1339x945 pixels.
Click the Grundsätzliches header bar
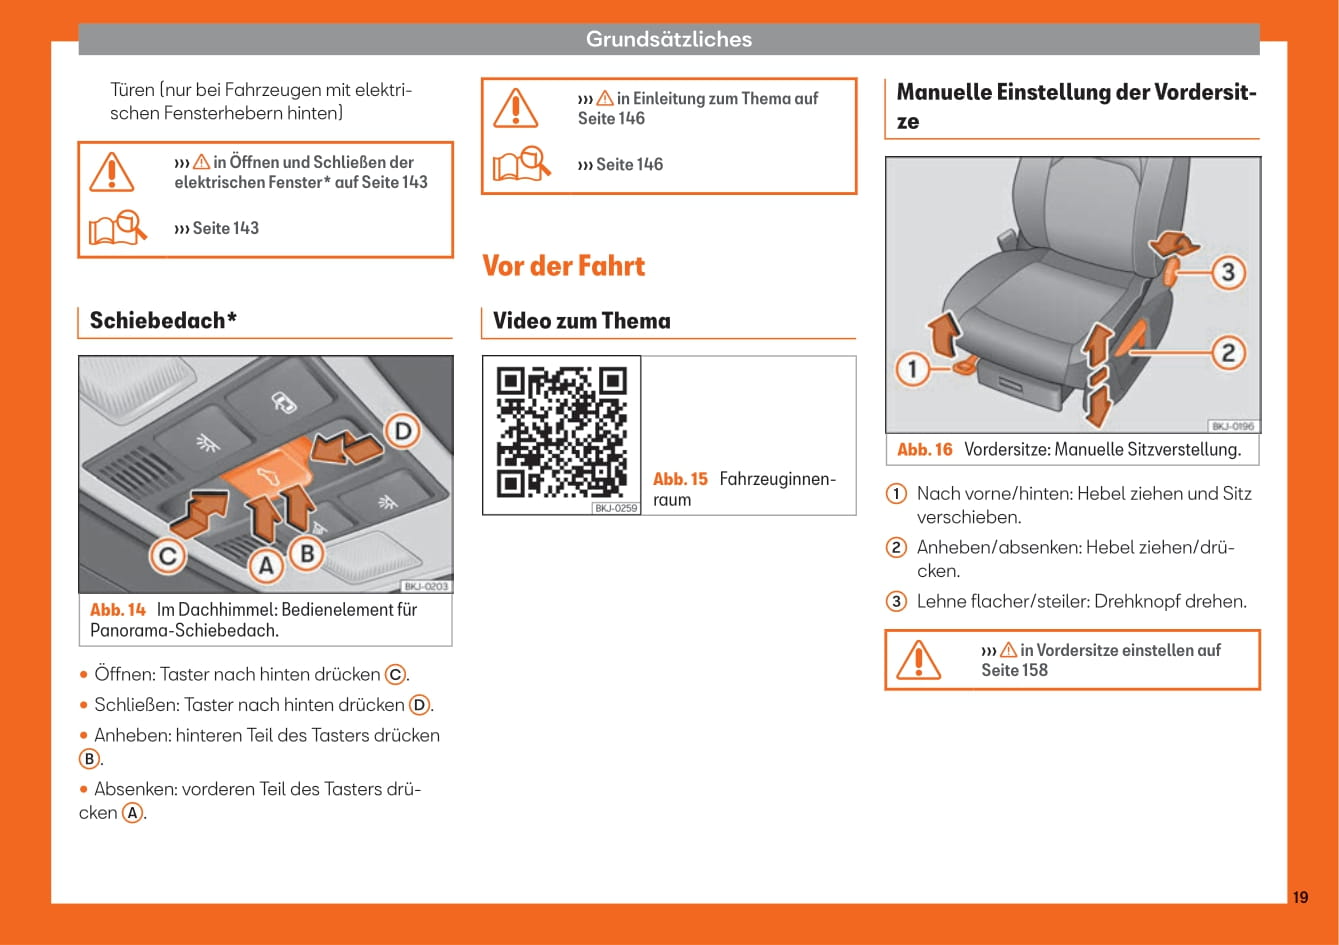668,39
